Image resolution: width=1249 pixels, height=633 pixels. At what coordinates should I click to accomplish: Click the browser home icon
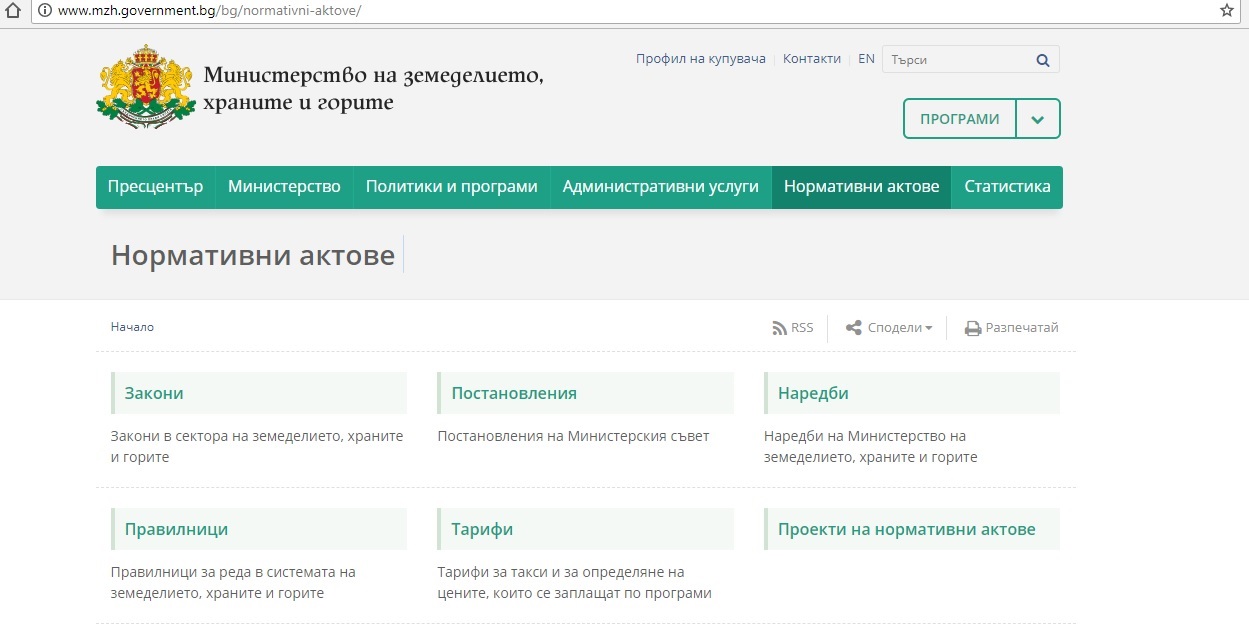point(13,11)
